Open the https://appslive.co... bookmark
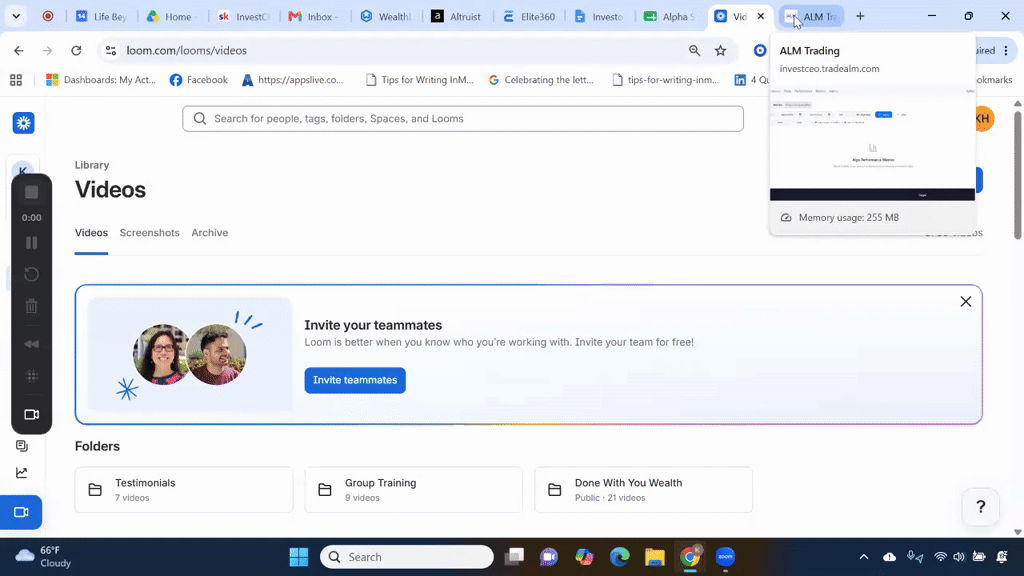Viewport: 1024px width, 576px height. (x=293, y=80)
